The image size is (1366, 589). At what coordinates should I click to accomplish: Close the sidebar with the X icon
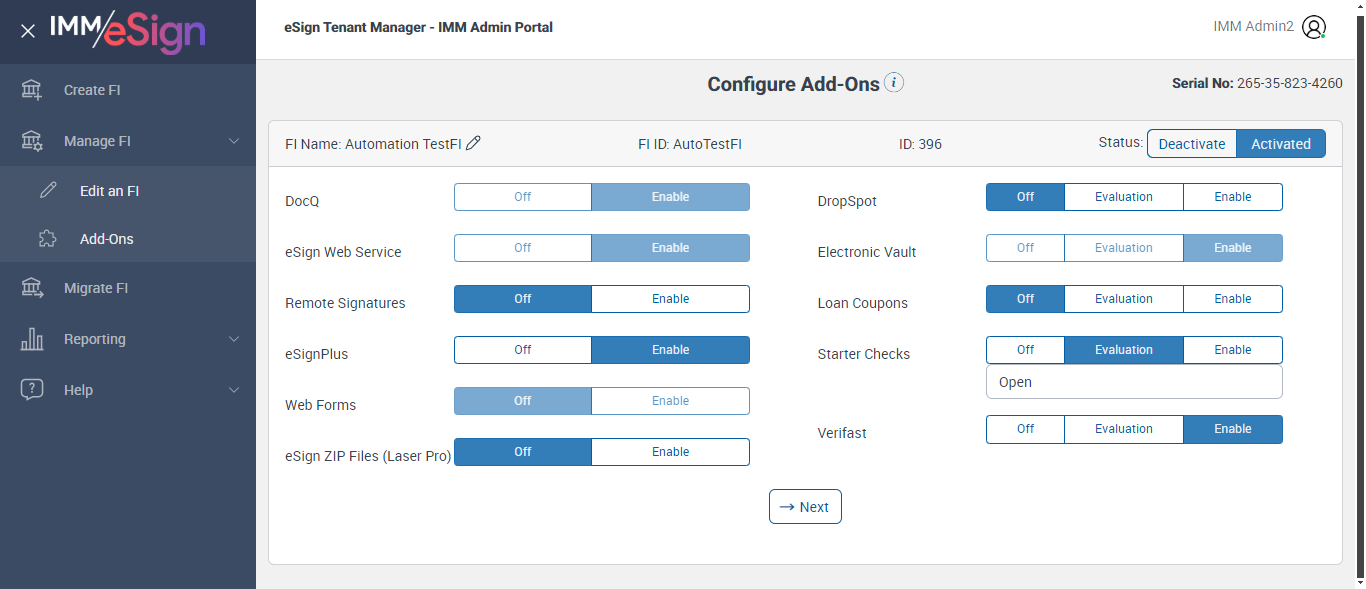pos(28,31)
